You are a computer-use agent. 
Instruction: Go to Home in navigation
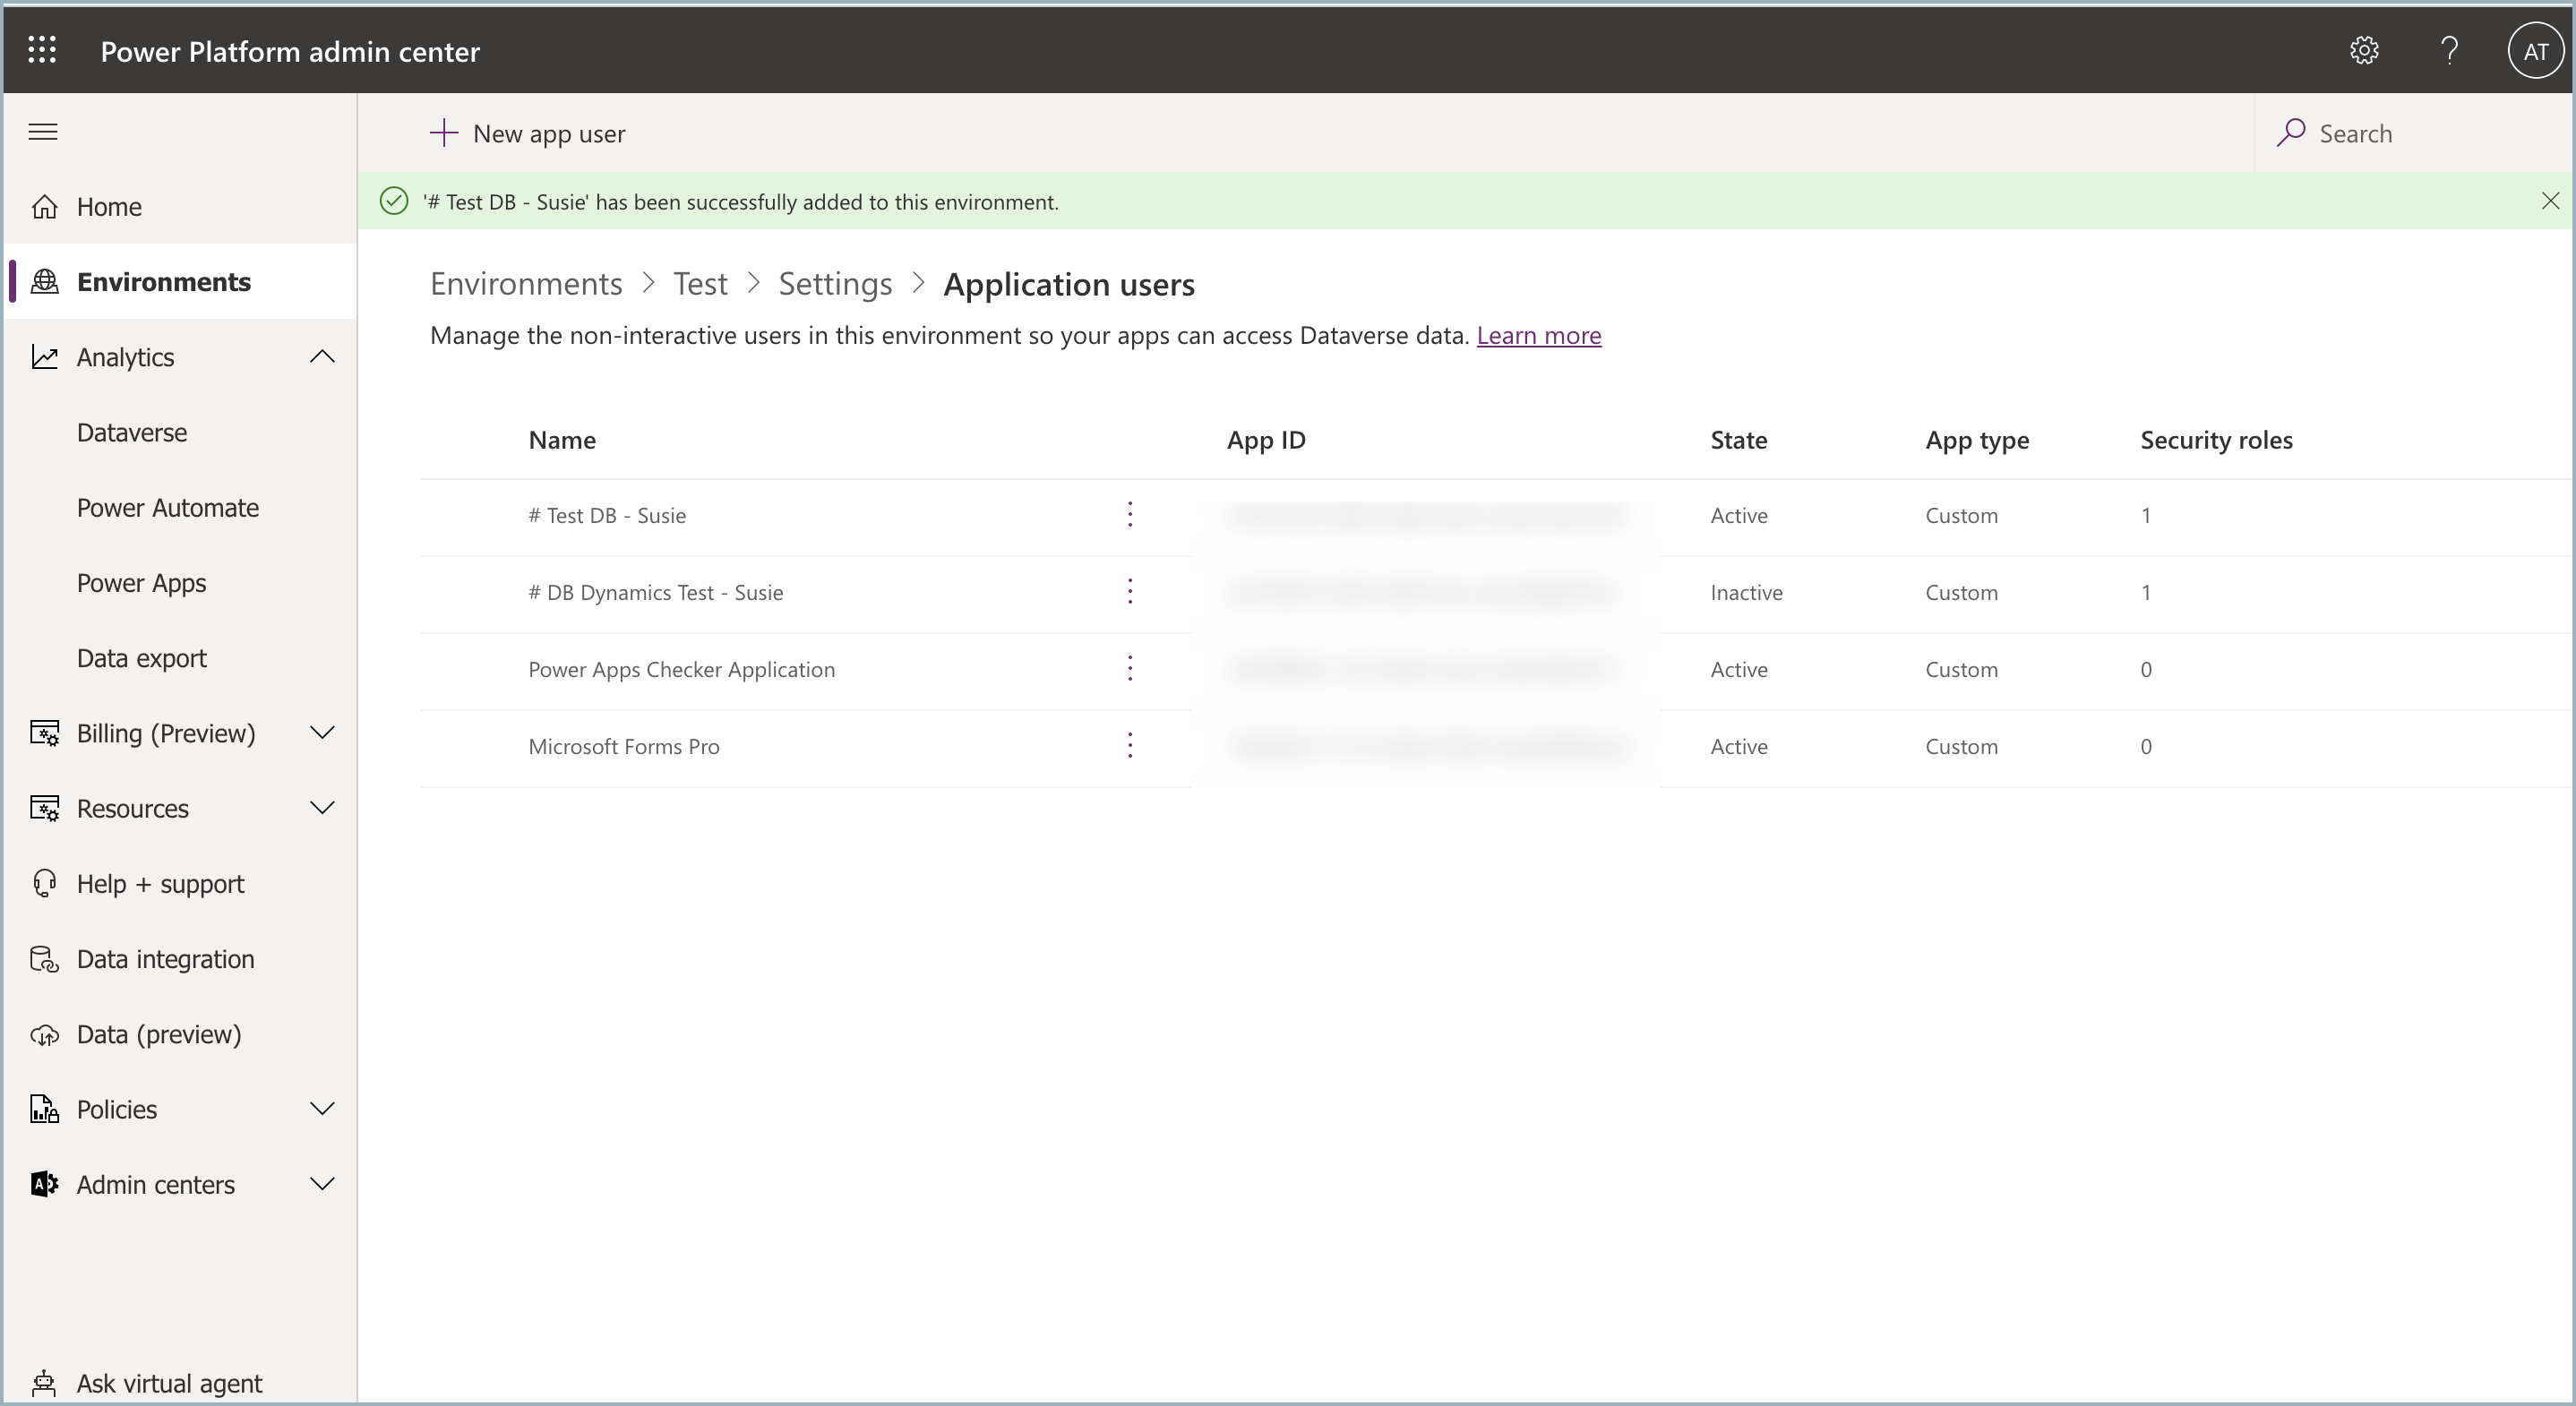pos(180,206)
